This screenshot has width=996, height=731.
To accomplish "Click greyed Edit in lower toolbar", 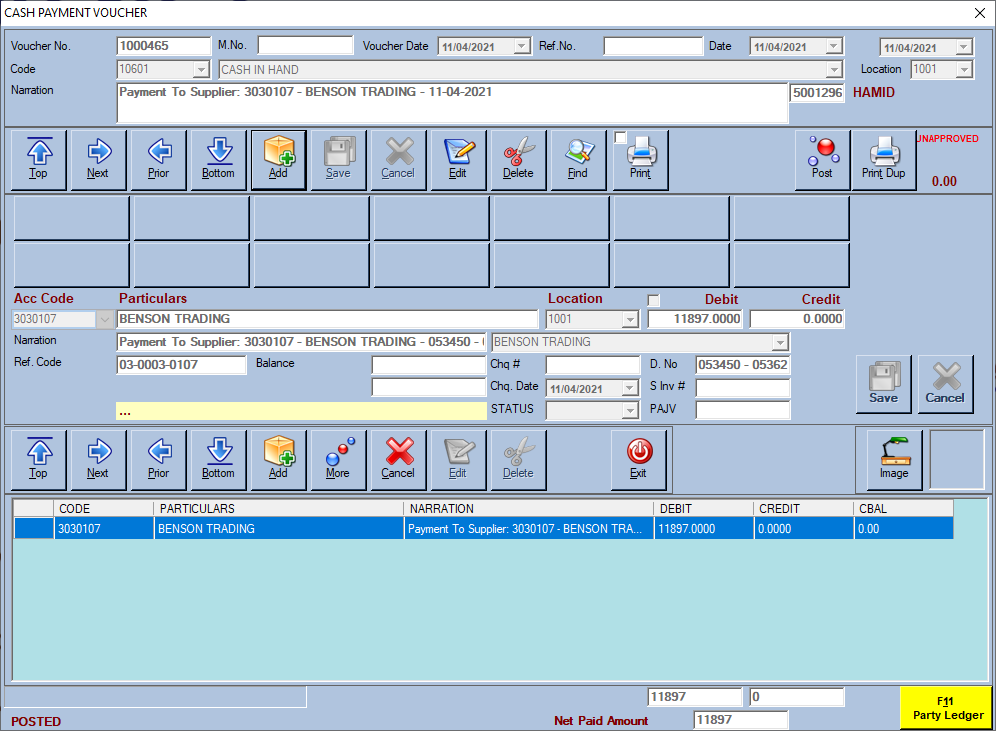I will click(x=458, y=460).
